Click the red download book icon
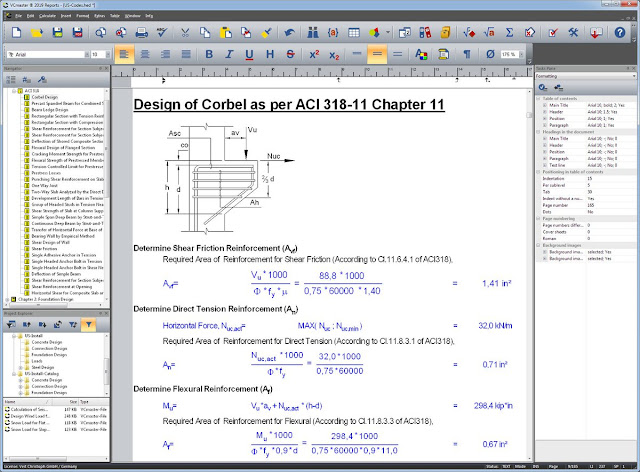 coord(596,32)
